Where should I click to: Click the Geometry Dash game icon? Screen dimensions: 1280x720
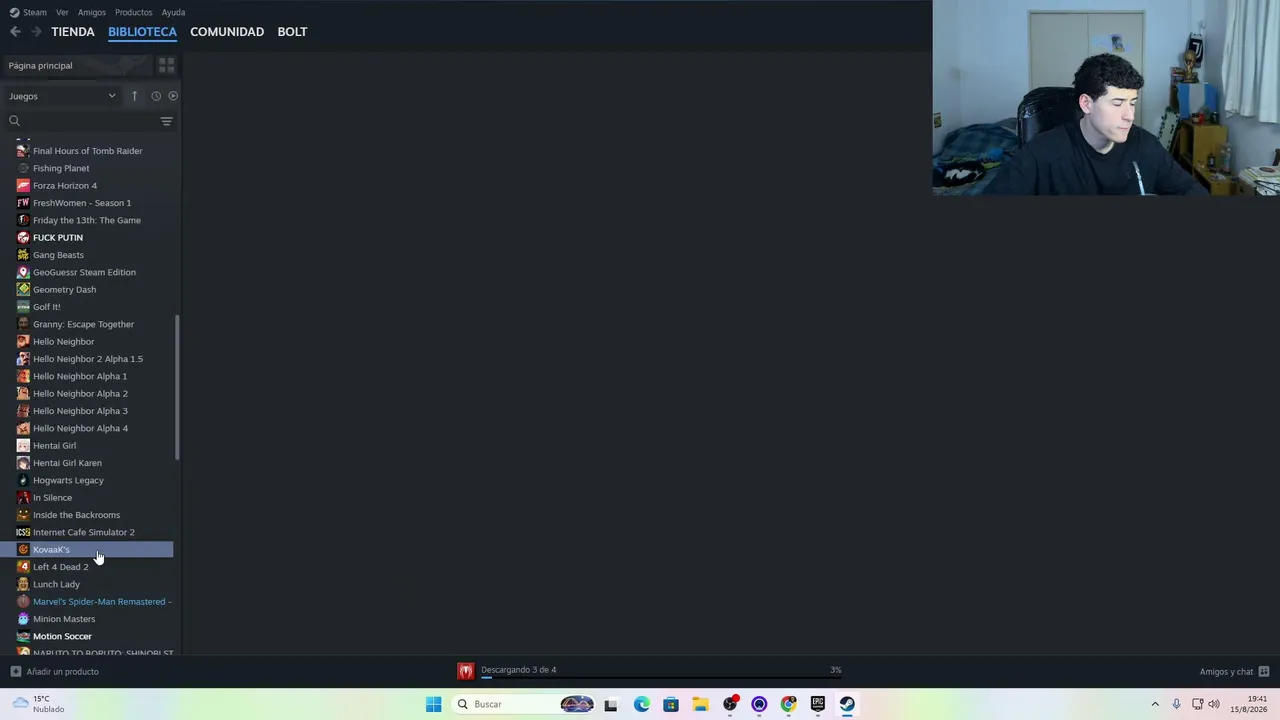(x=23, y=289)
